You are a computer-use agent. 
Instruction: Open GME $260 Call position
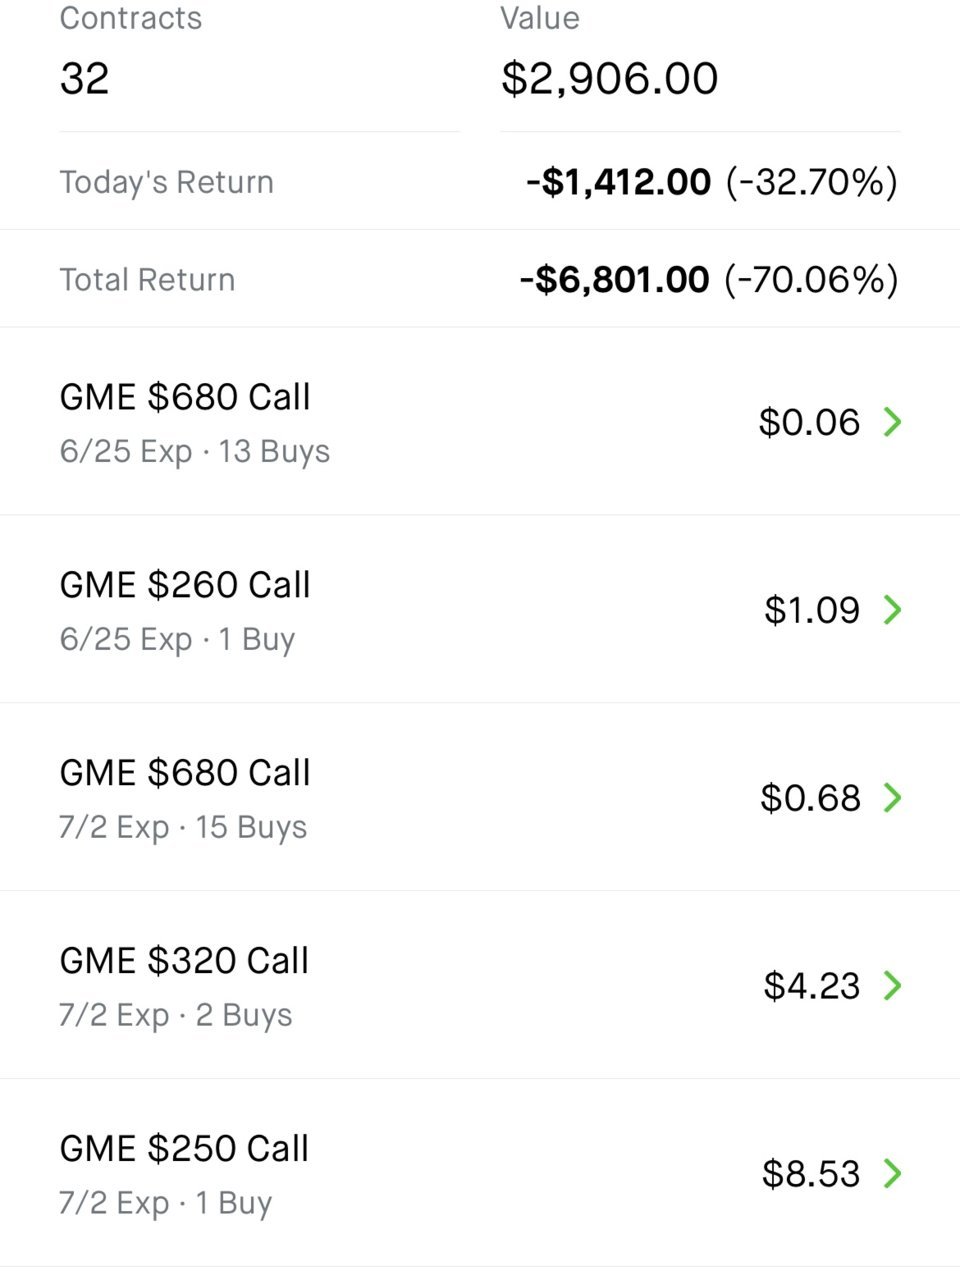coord(480,610)
